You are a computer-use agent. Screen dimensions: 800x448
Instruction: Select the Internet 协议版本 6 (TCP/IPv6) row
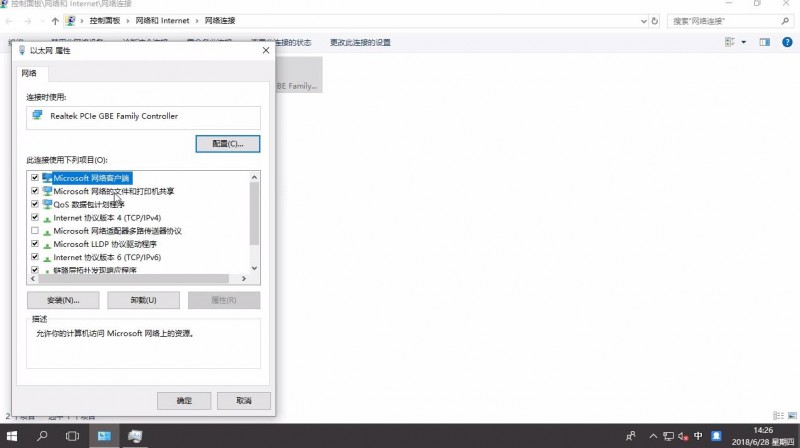pos(107,257)
